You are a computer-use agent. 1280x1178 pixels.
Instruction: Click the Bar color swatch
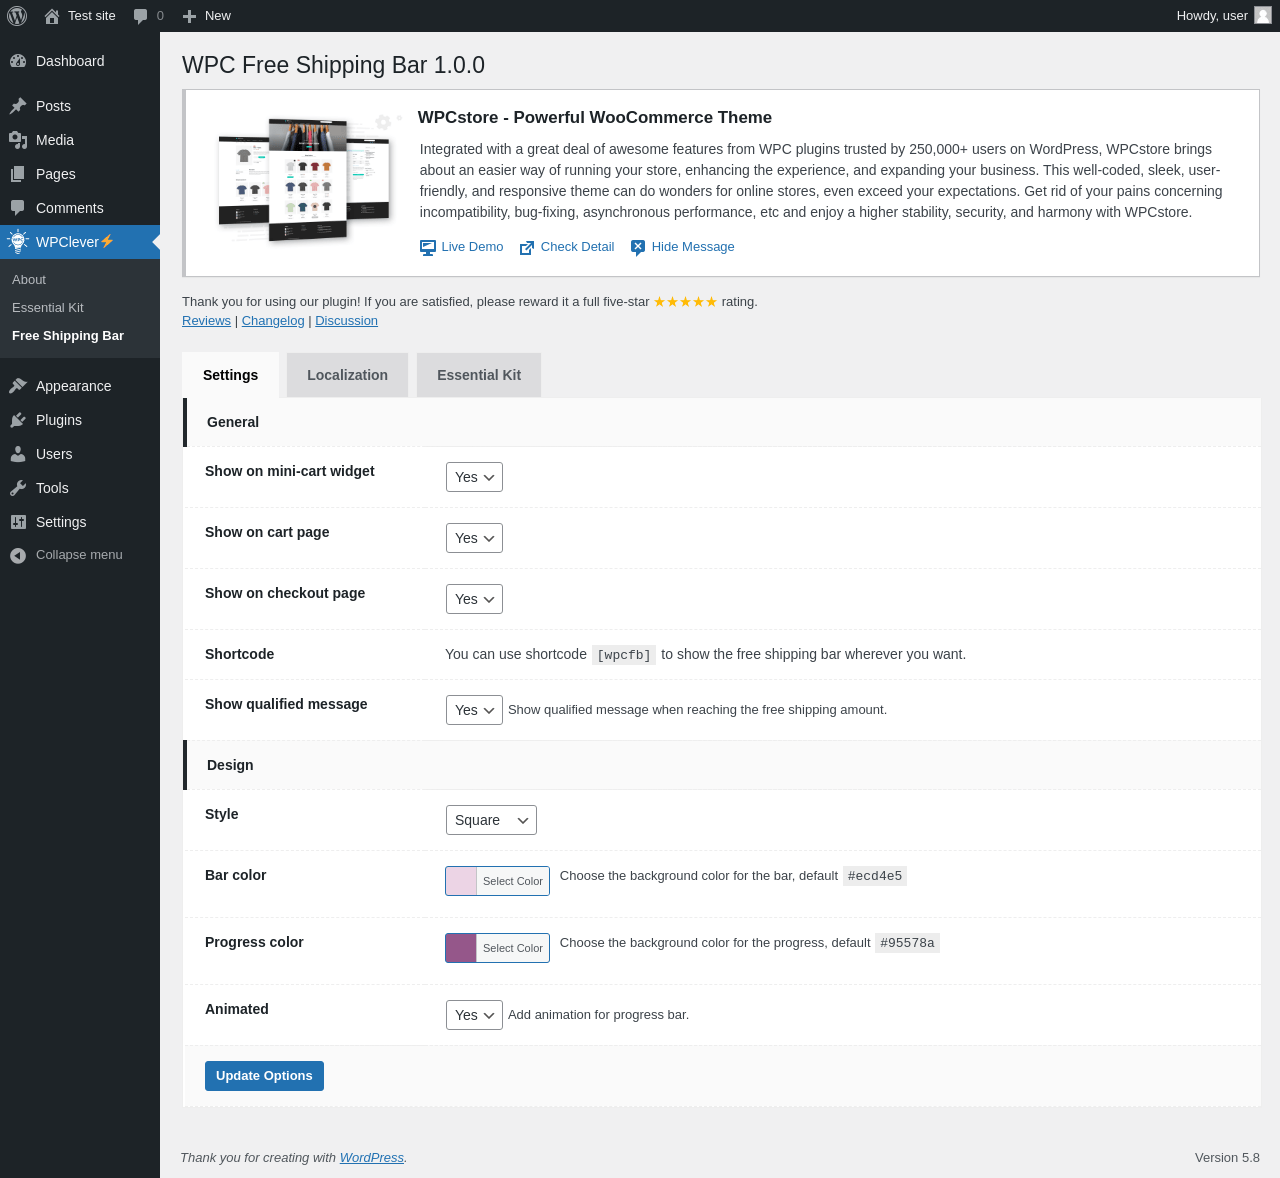coord(461,881)
